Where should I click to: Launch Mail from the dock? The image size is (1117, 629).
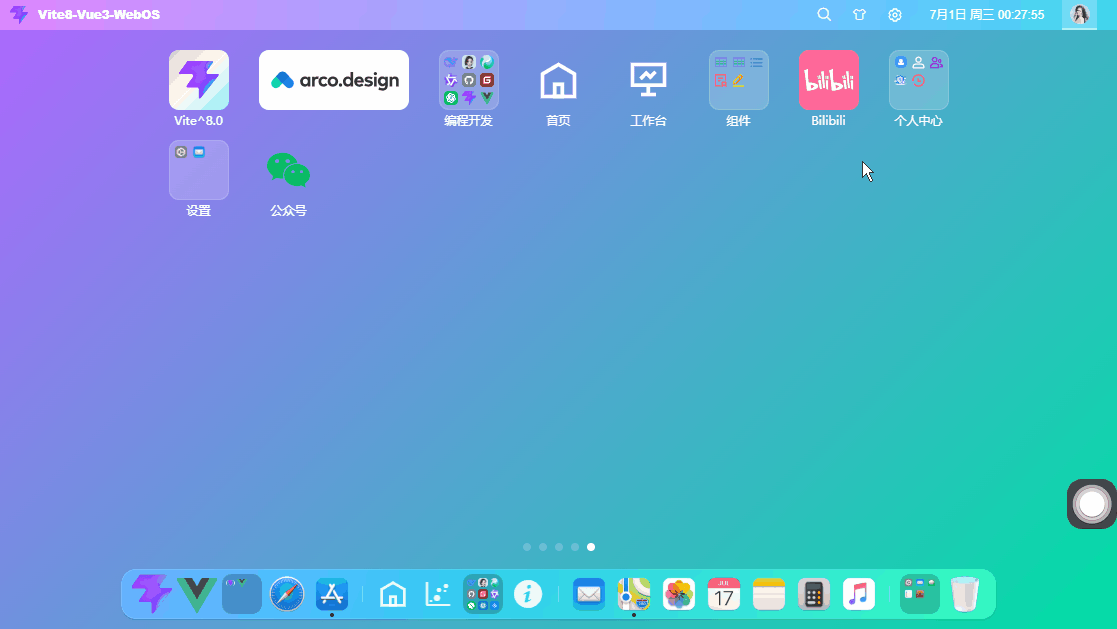(589, 593)
